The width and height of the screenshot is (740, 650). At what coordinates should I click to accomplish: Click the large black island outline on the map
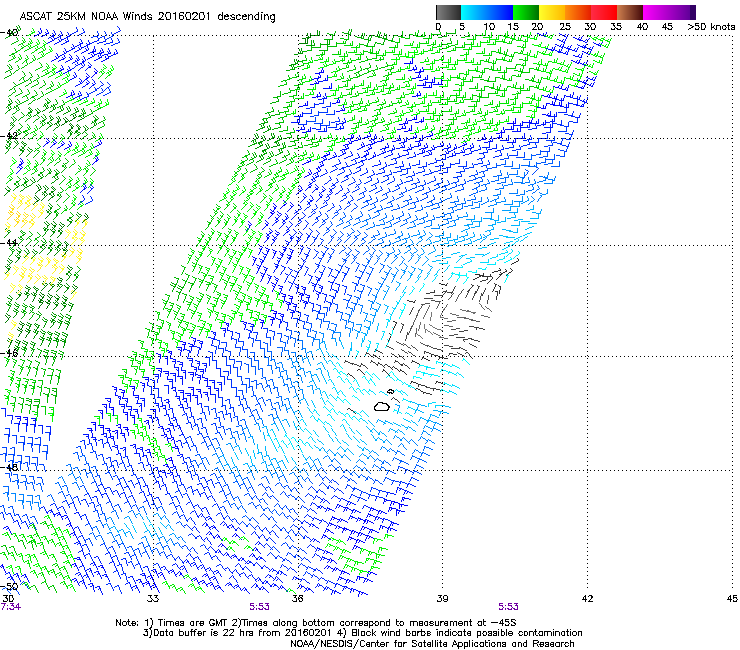click(382, 406)
